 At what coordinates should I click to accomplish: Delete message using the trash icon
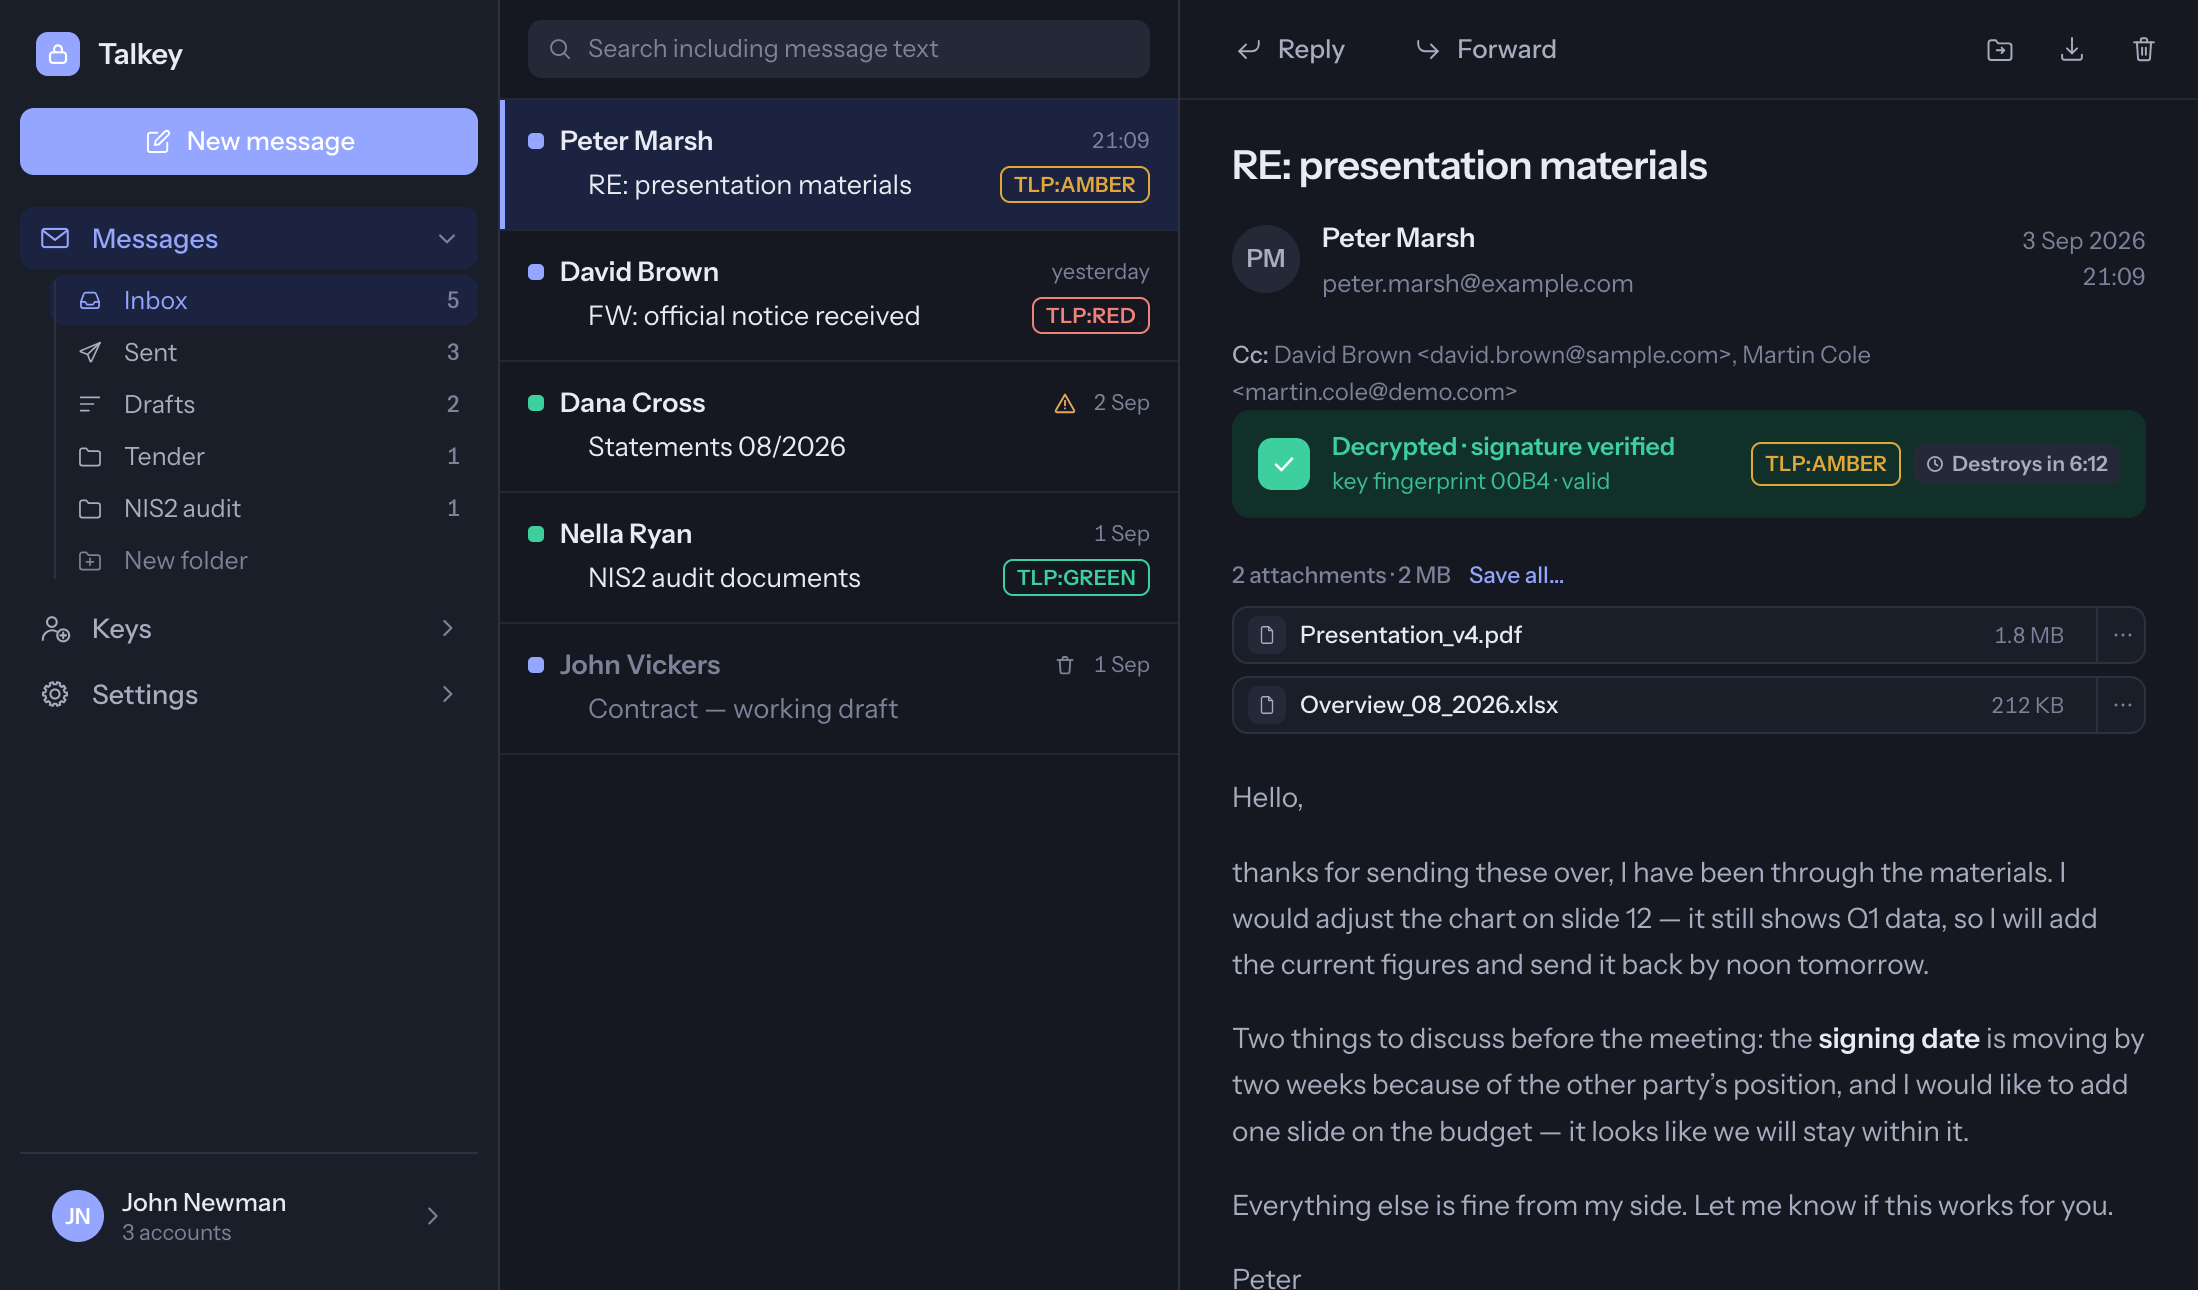coord(2143,49)
